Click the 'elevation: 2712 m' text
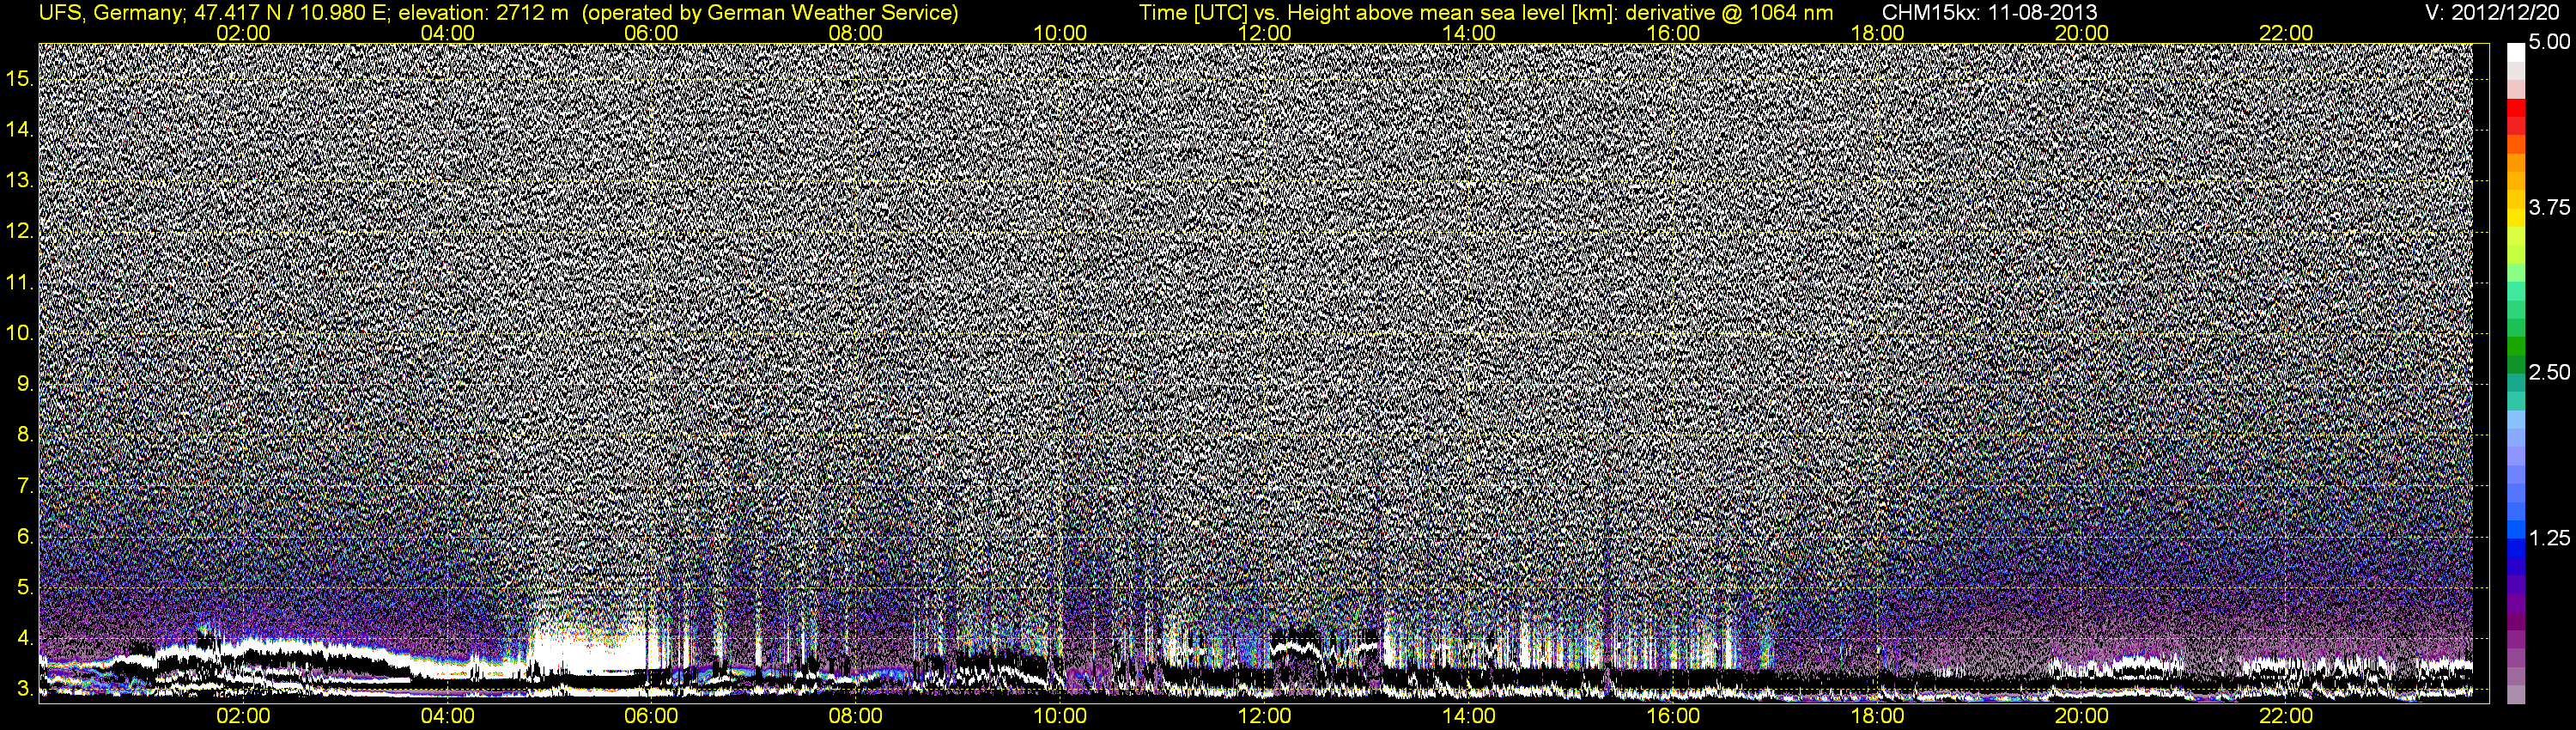The image size is (2576, 730). (483, 13)
